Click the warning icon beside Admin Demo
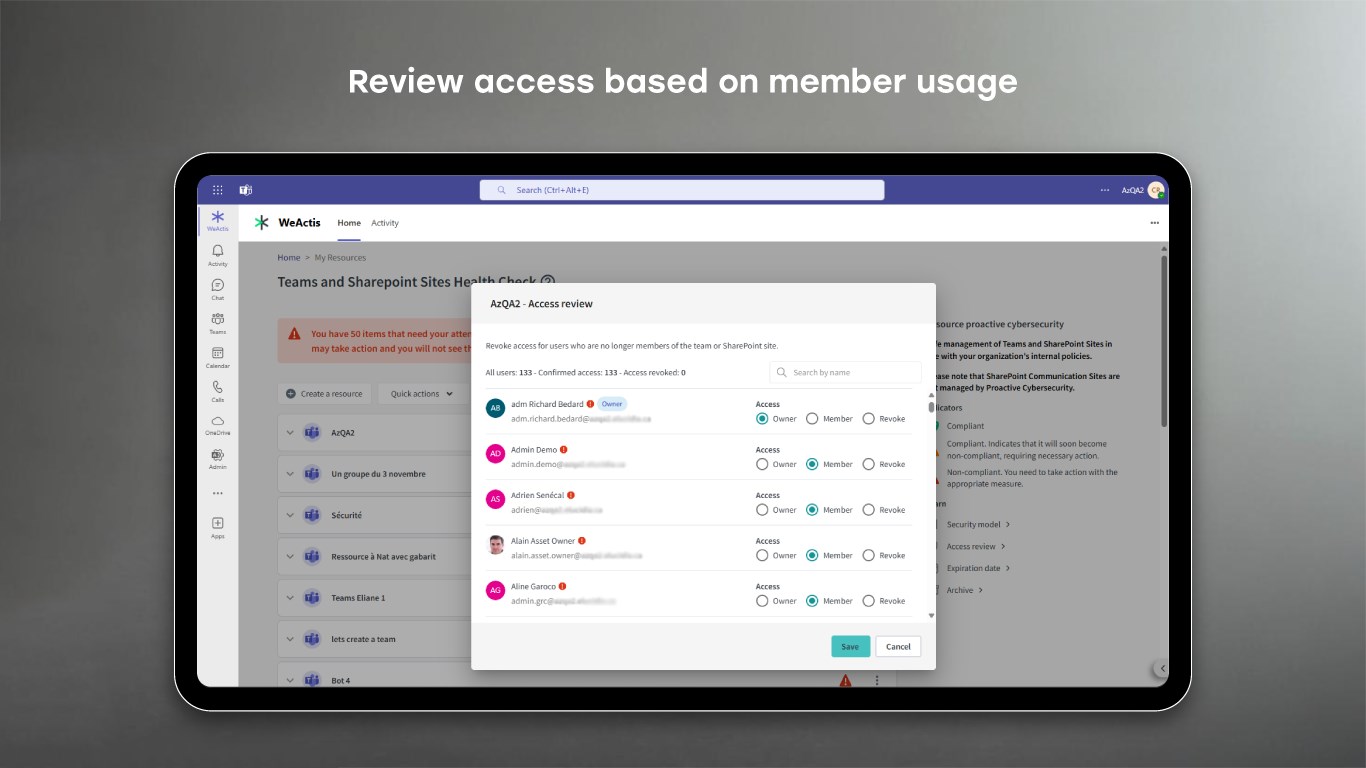Viewport: 1366px width, 768px height. click(564, 450)
